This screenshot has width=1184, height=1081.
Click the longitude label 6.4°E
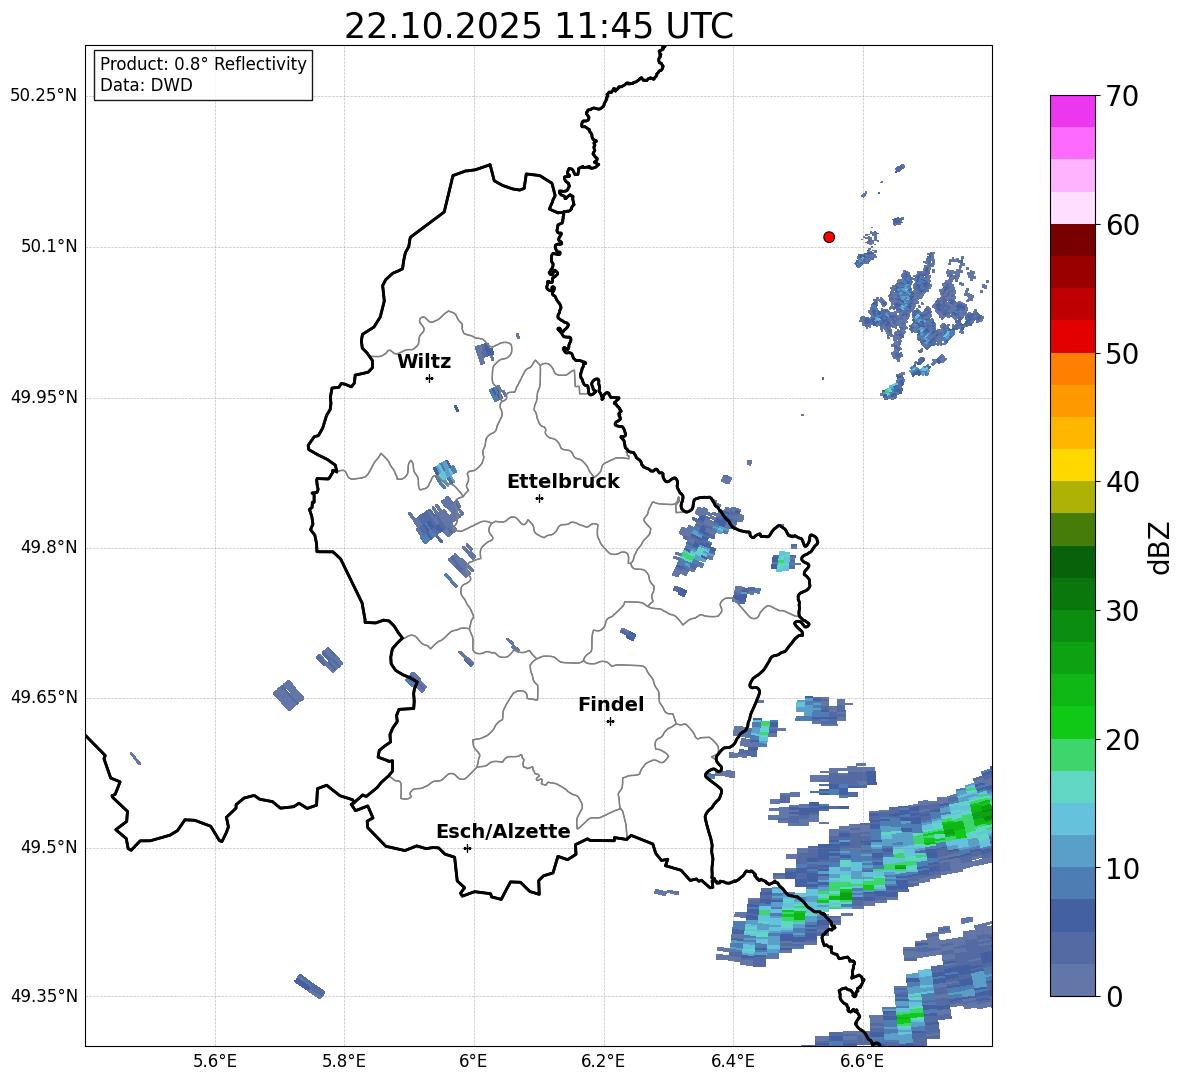coord(732,1061)
